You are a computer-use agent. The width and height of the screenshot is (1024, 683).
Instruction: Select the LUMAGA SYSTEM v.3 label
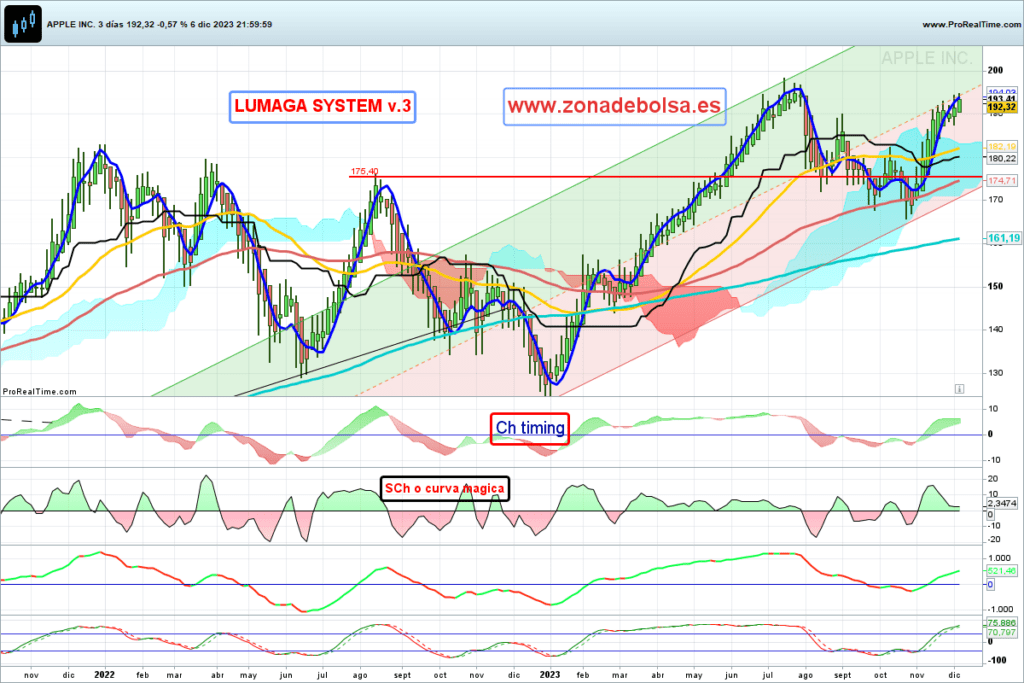(323, 106)
